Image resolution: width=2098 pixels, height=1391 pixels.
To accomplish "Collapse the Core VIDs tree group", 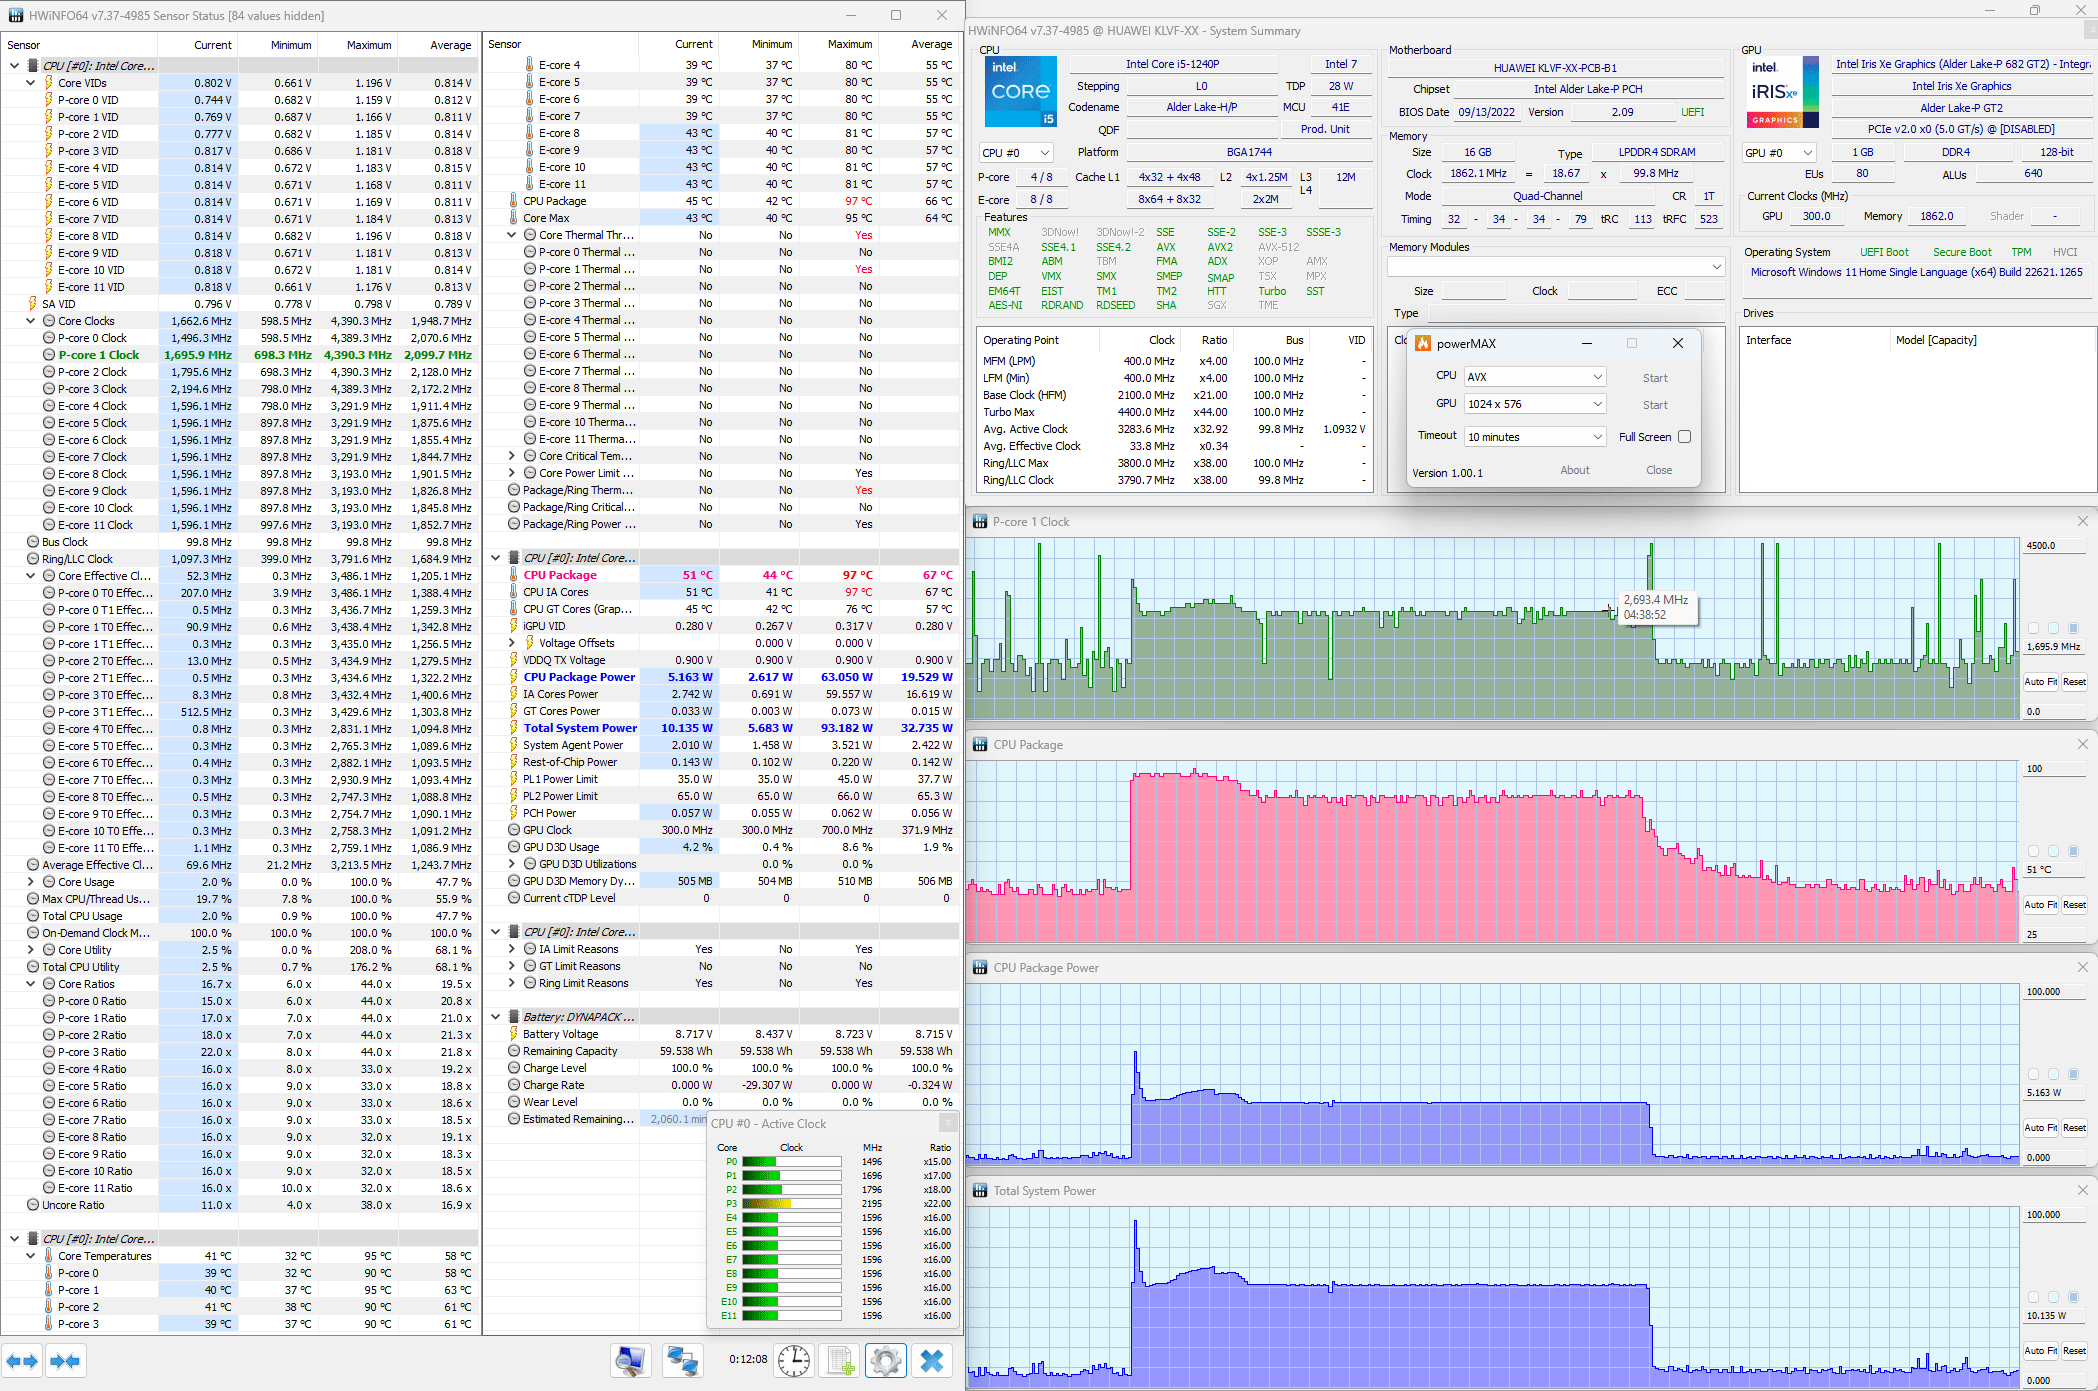I will pos(31,83).
